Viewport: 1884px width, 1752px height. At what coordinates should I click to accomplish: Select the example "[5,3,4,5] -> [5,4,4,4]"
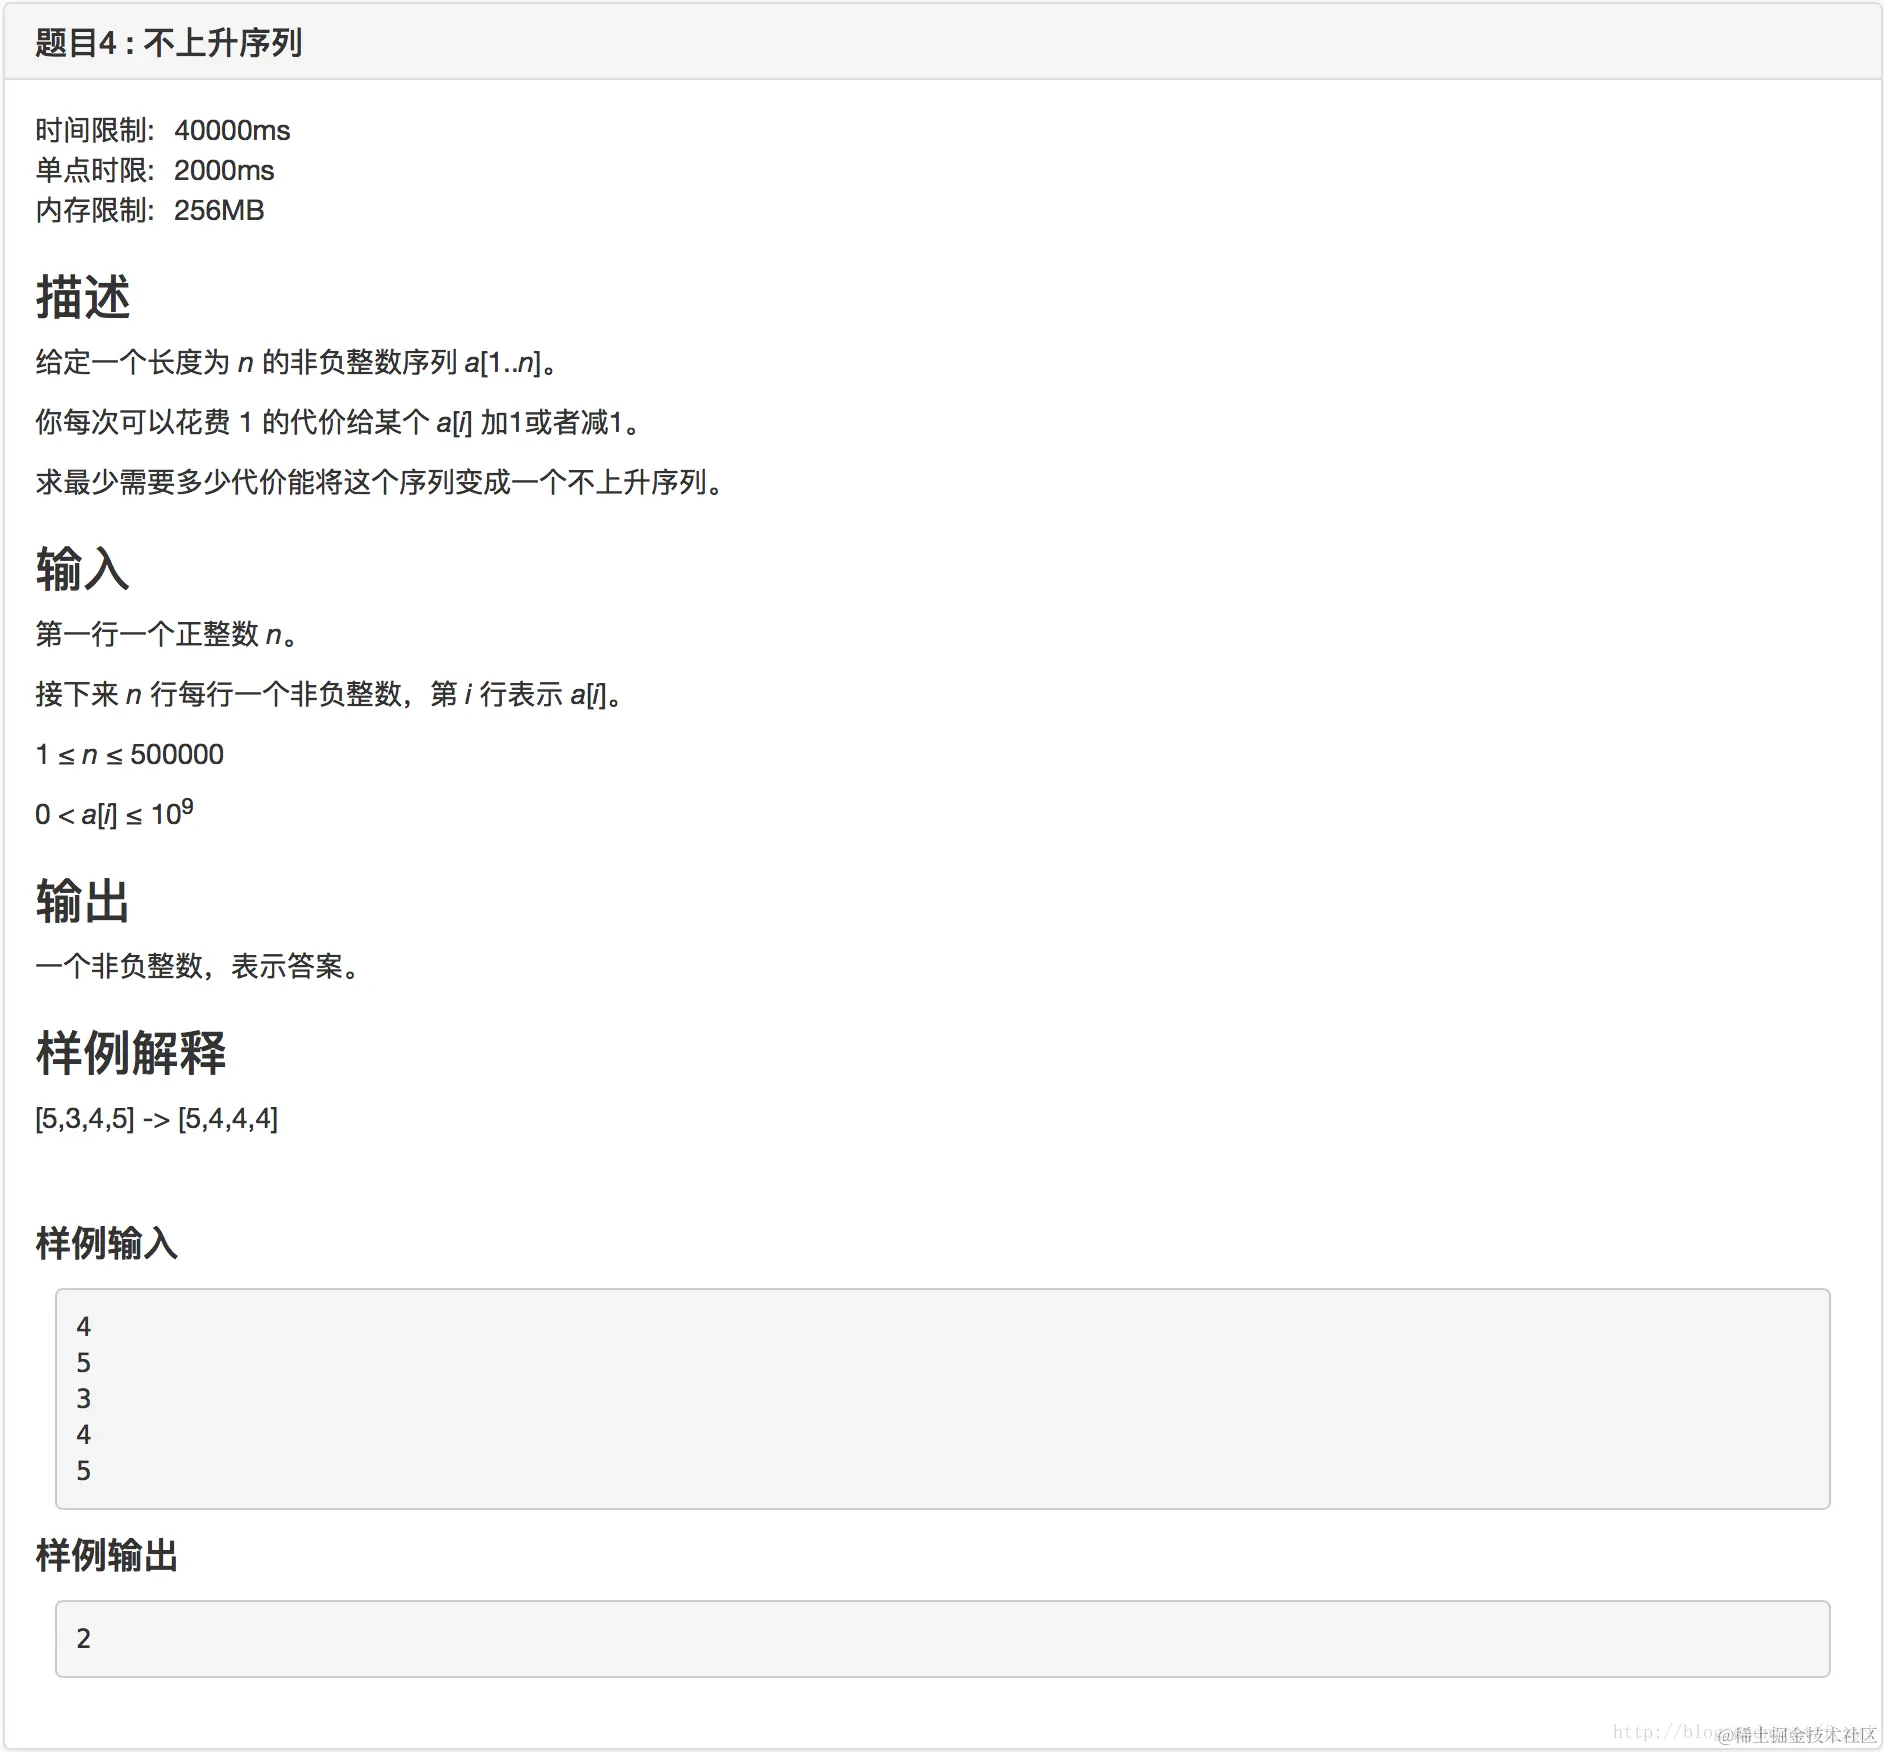pos(157,1118)
